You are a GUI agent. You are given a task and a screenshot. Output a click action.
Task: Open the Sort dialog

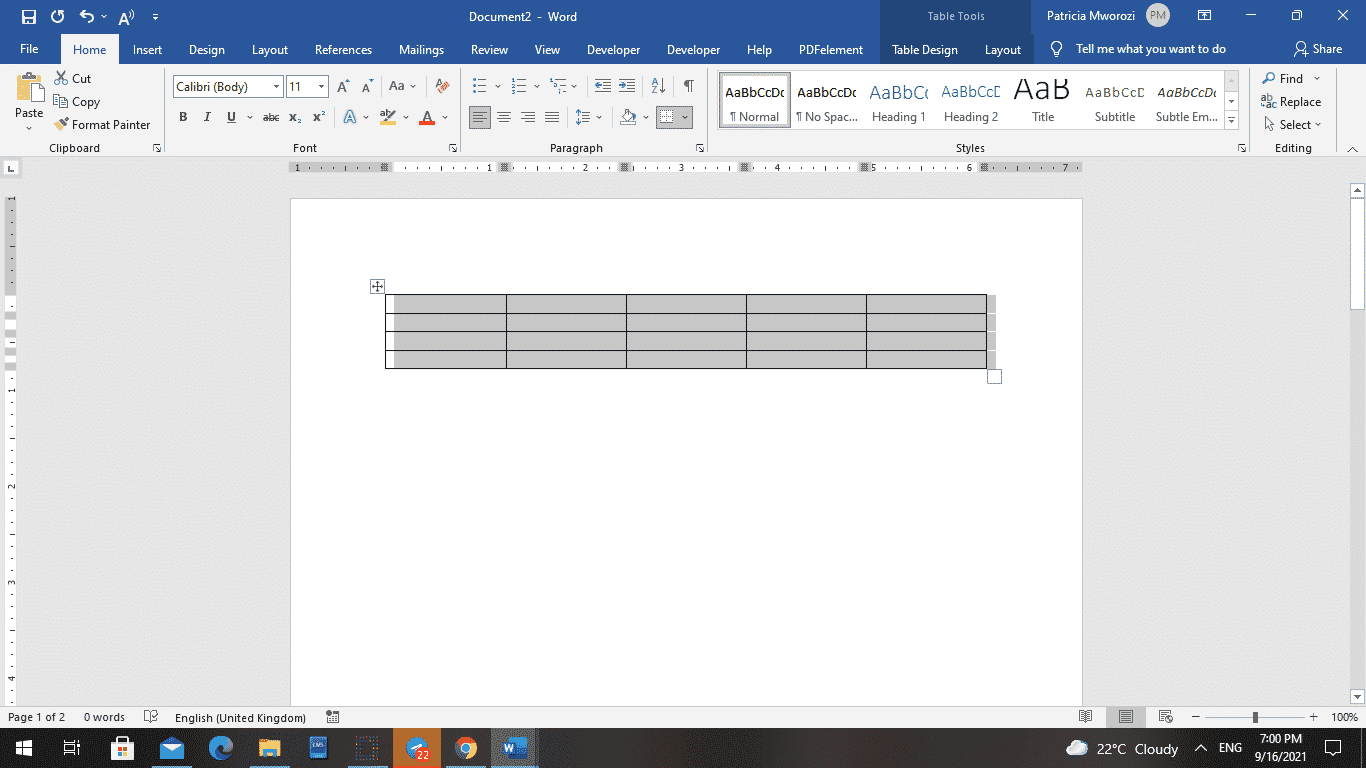click(x=656, y=86)
